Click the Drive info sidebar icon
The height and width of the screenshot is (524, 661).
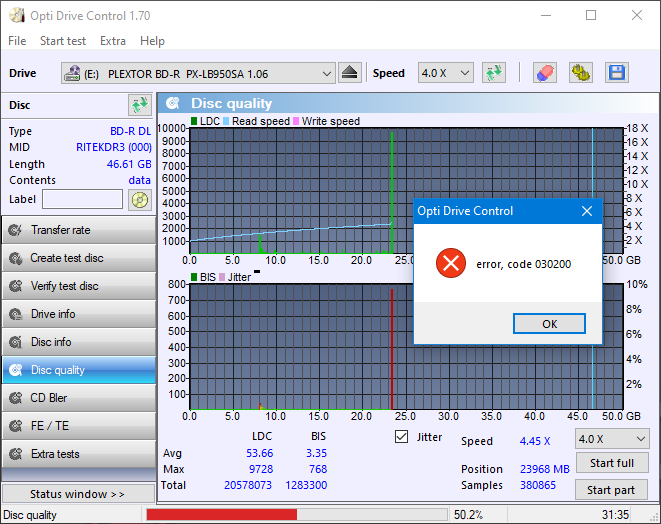click(16, 314)
